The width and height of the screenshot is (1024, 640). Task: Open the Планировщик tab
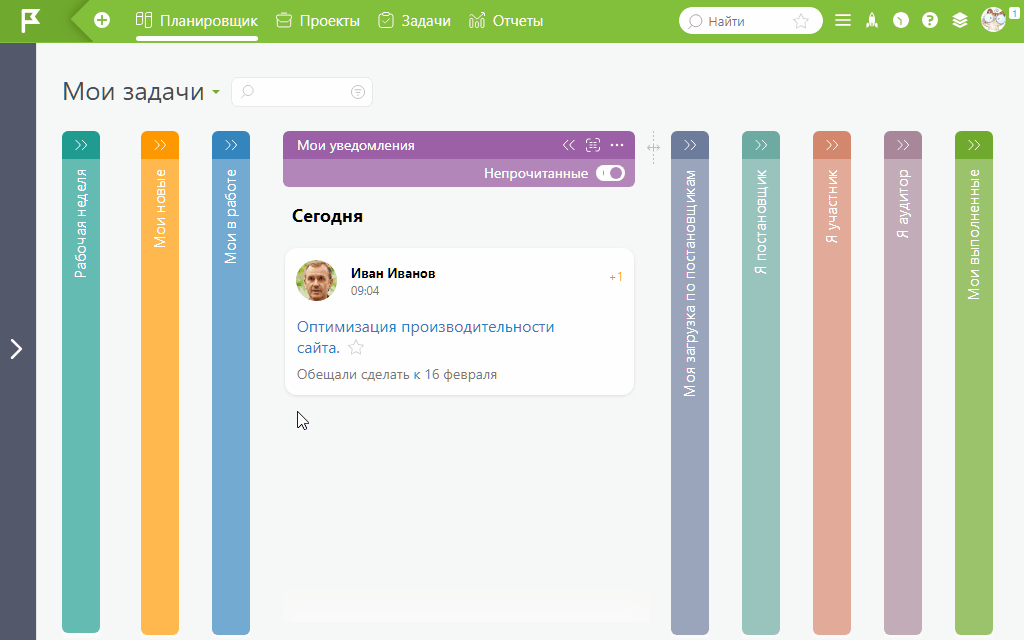[x=197, y=21]
